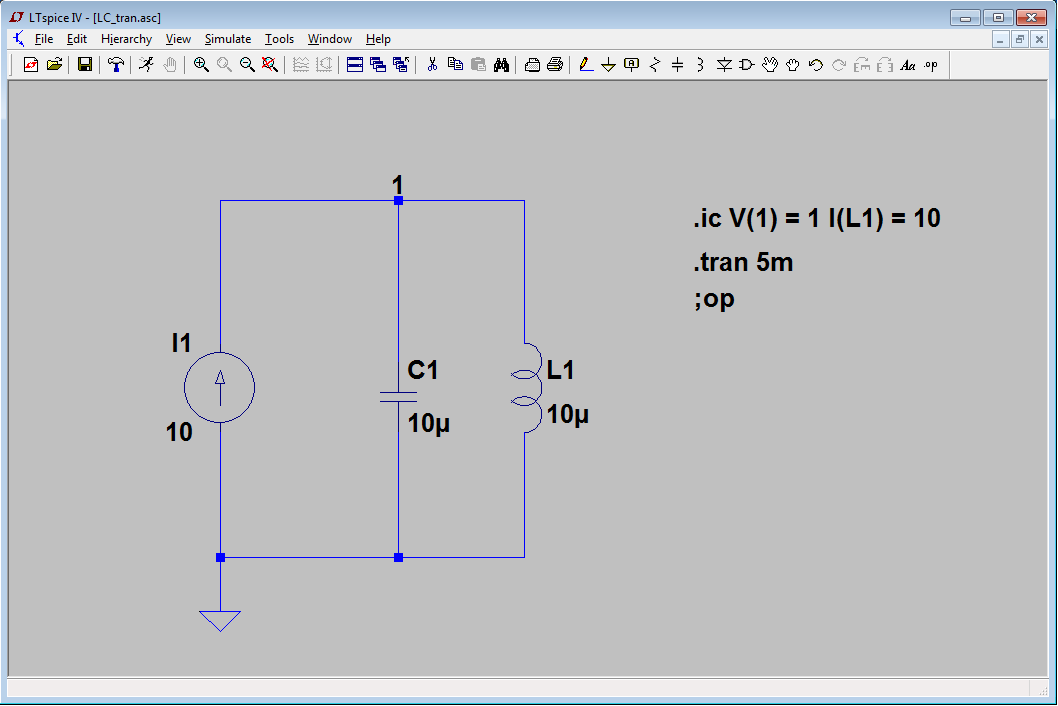Click the Cut scissors icon

click(432, 65)
